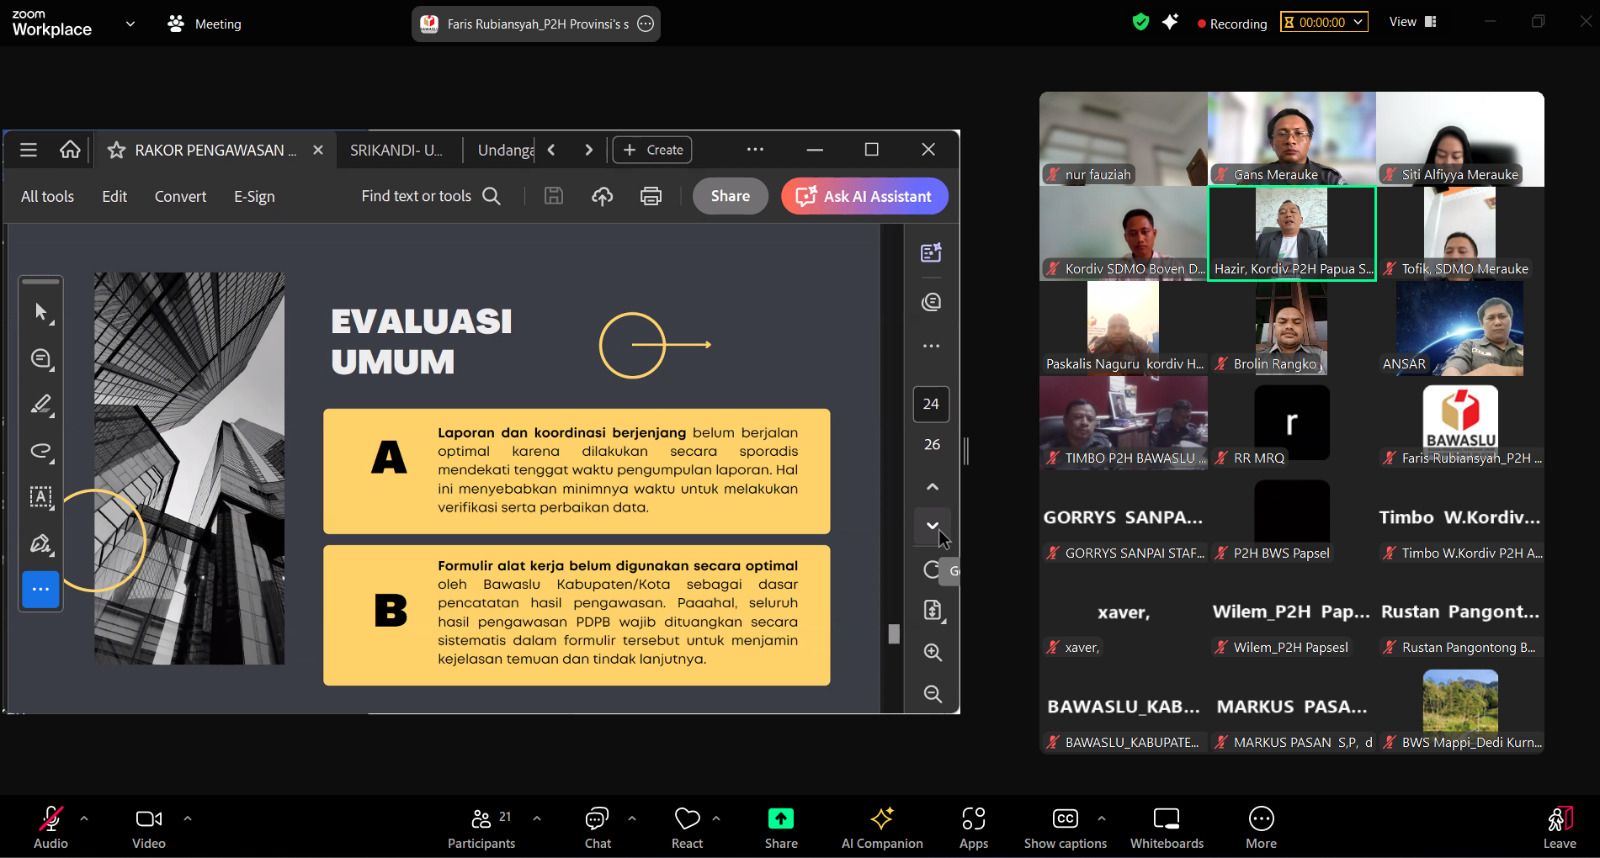This screenshot has height=858, width=1600.
Task: Select the highlighter pen tool in Acrobat
Action: (x=41, y=405)
